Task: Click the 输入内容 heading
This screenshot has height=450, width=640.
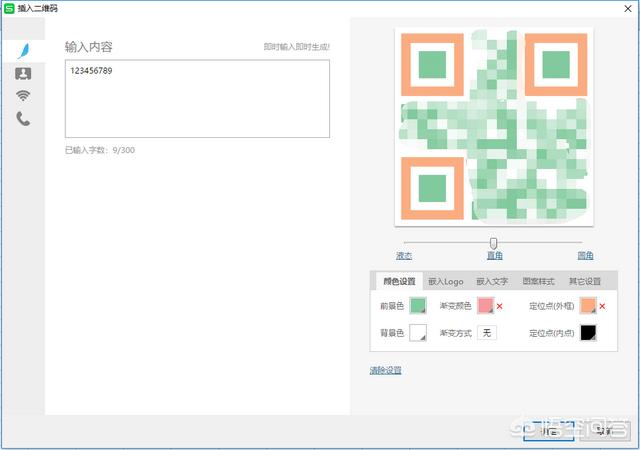Action: pos(89,47)
